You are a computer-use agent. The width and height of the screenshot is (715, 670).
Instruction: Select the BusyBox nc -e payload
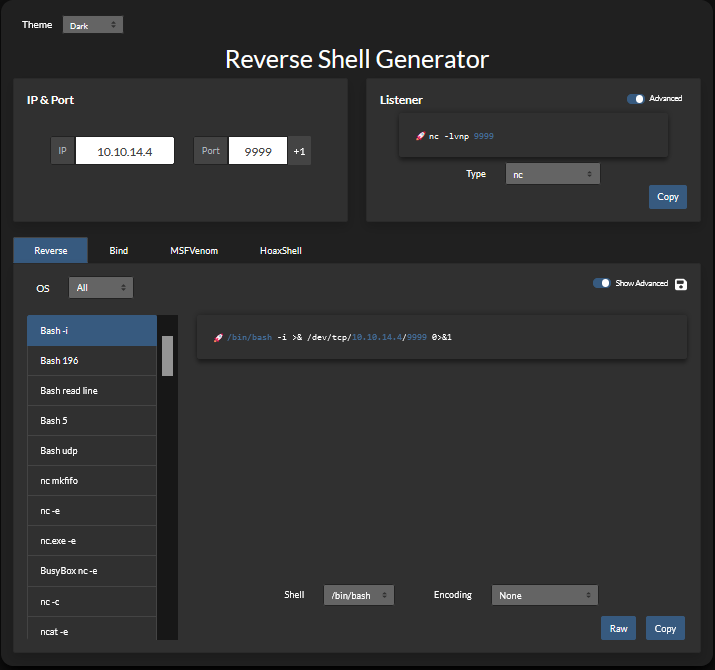92,571
